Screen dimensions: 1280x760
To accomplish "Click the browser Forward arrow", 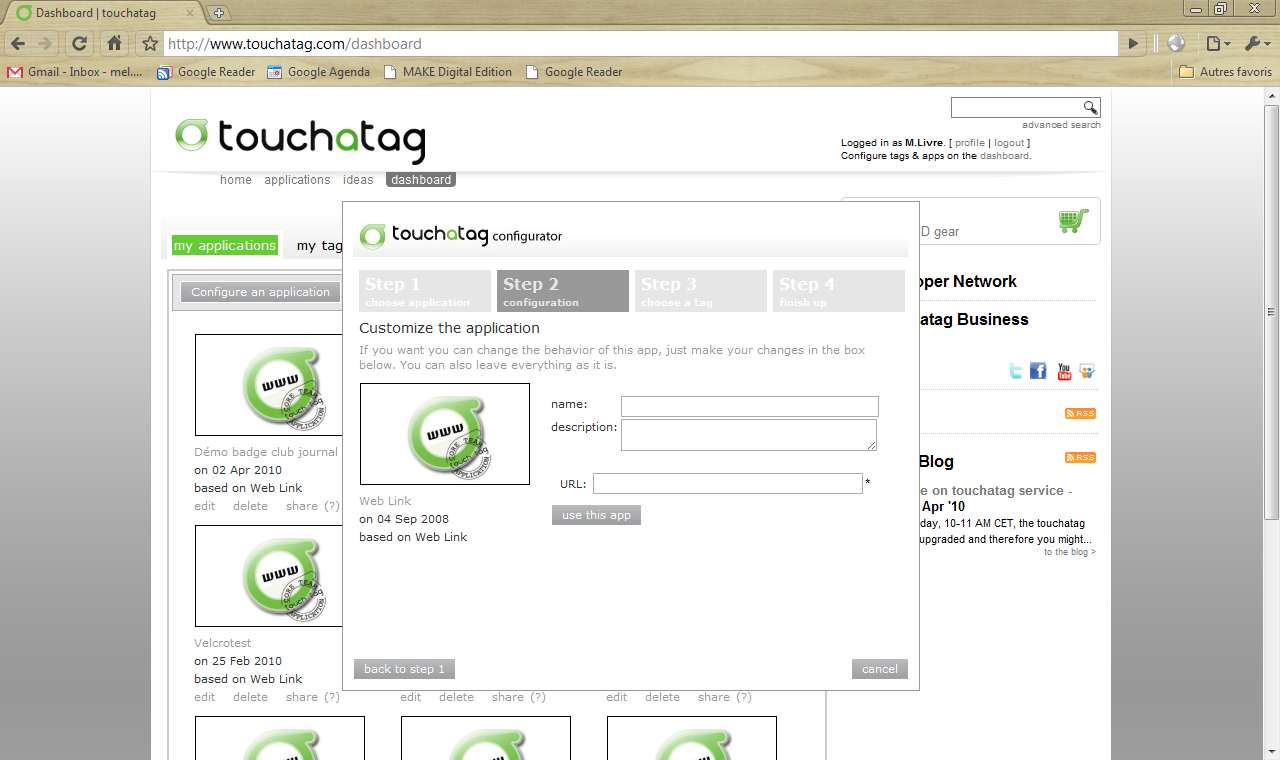I will pyautogui.click(x=44, y=44).
